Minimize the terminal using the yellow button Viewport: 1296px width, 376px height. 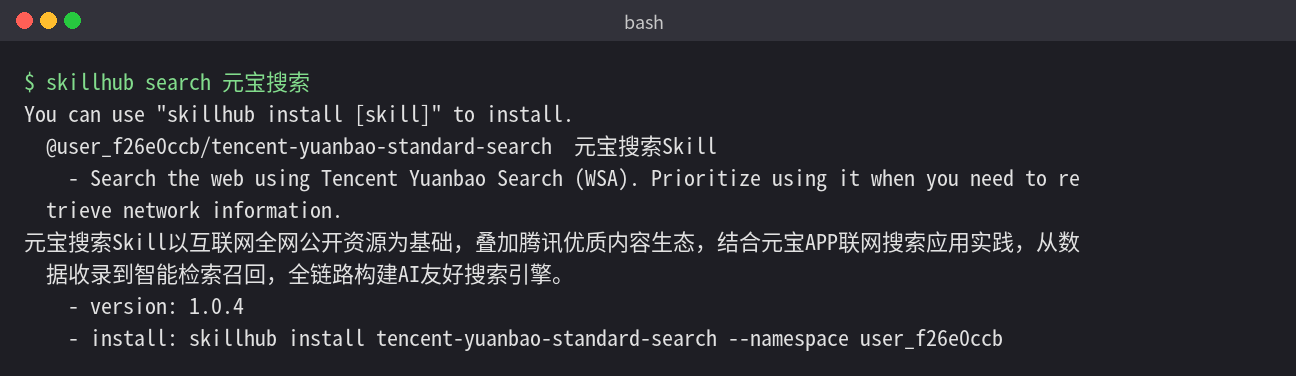[x=48, y=20]
